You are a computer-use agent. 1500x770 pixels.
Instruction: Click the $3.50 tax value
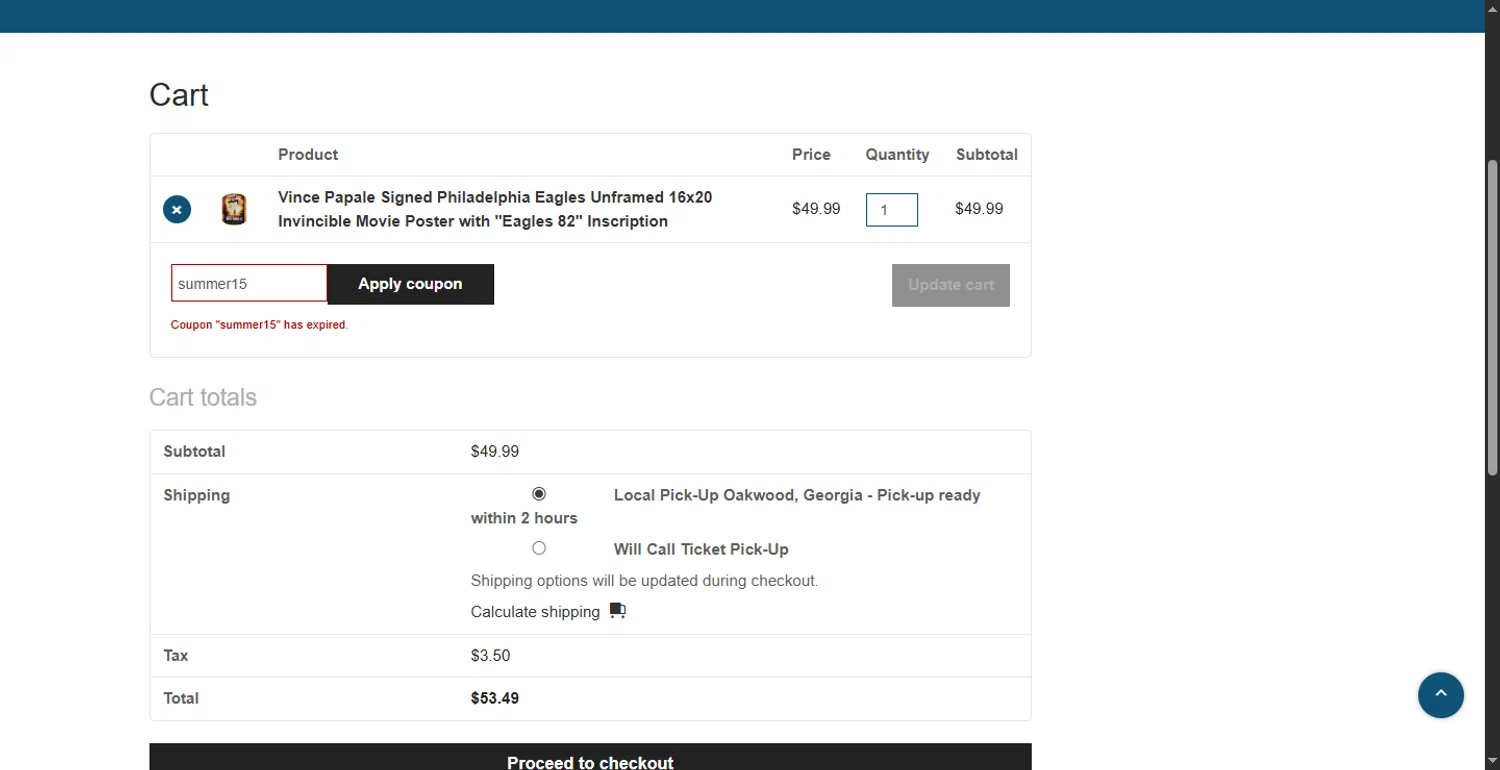pyautogui.click(x=491, y=656)
